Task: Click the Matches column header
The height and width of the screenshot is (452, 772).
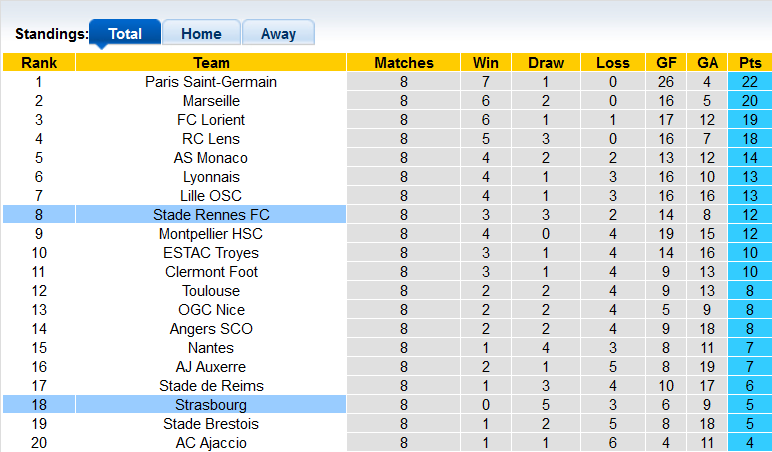Action: [404, 63]
